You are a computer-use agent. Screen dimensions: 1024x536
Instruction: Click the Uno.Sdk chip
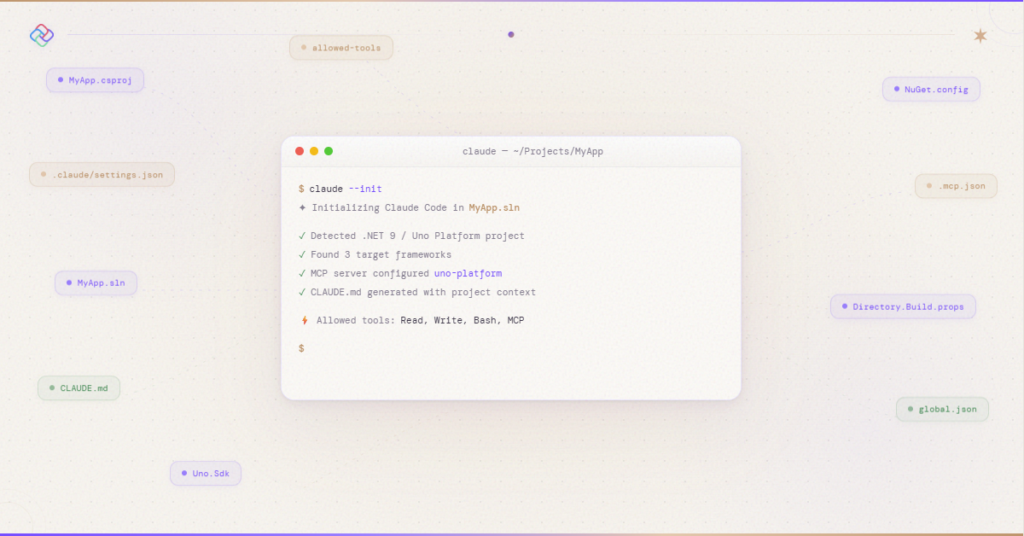(x=205, y=473)
